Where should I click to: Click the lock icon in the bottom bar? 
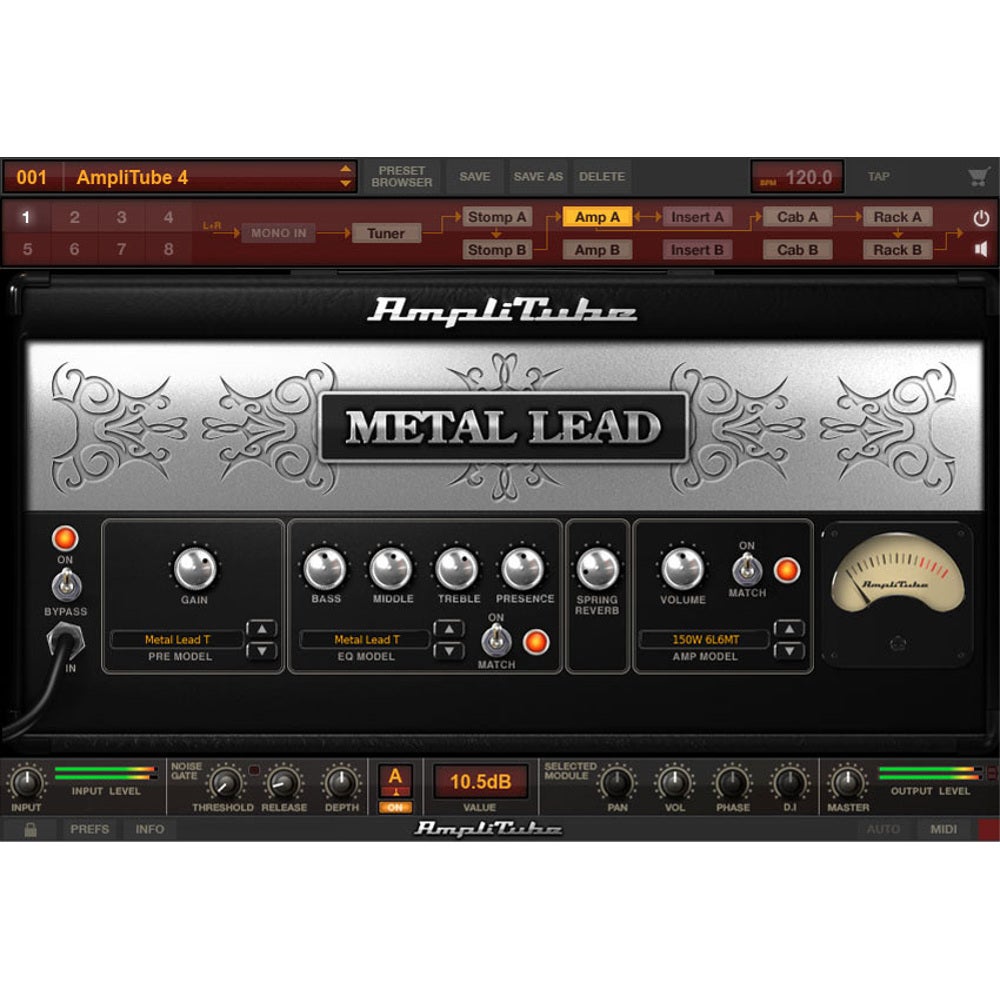pos(30,829)
